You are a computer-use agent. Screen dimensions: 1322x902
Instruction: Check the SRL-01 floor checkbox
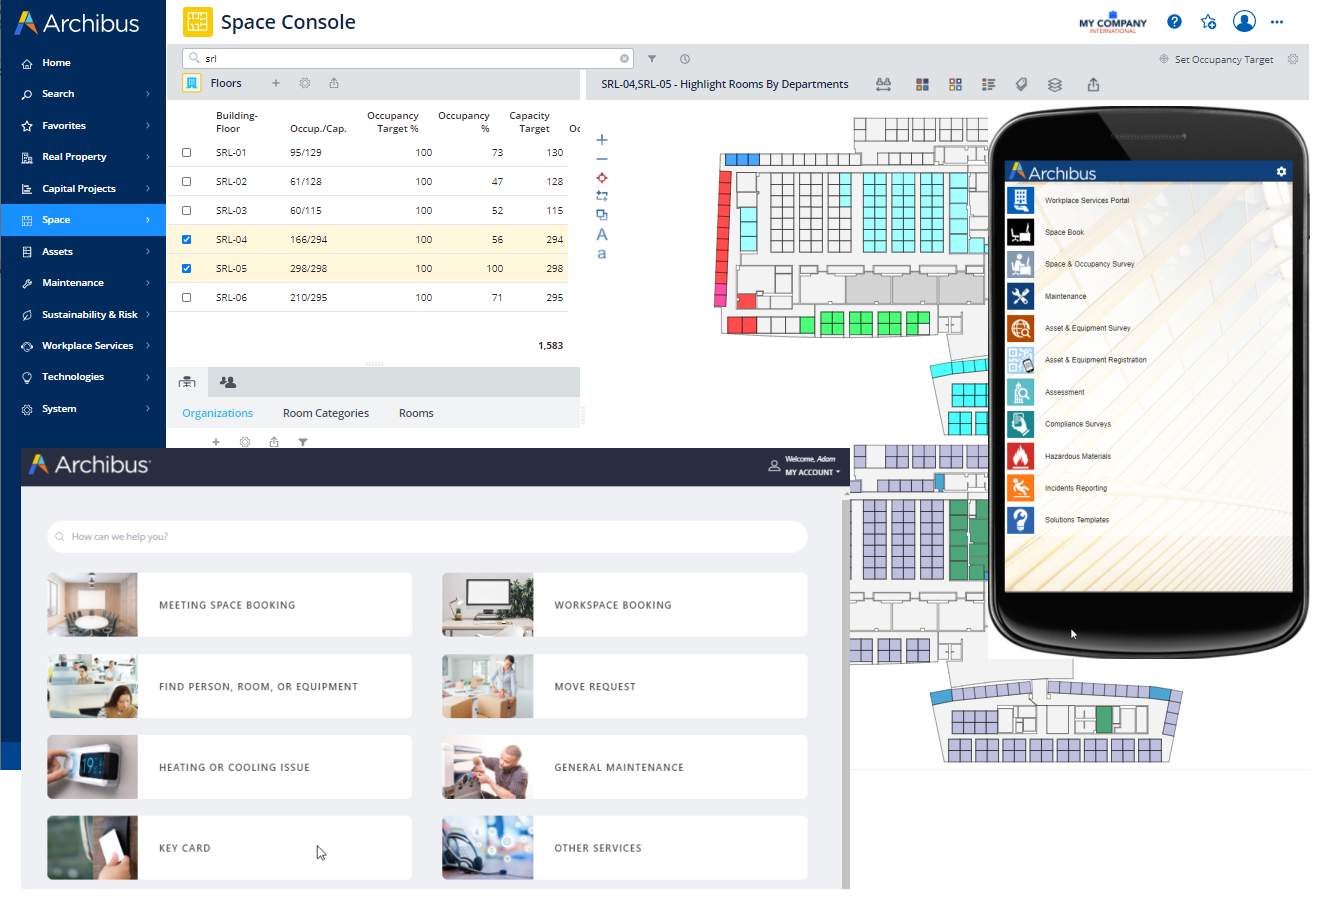pos(186,153)
